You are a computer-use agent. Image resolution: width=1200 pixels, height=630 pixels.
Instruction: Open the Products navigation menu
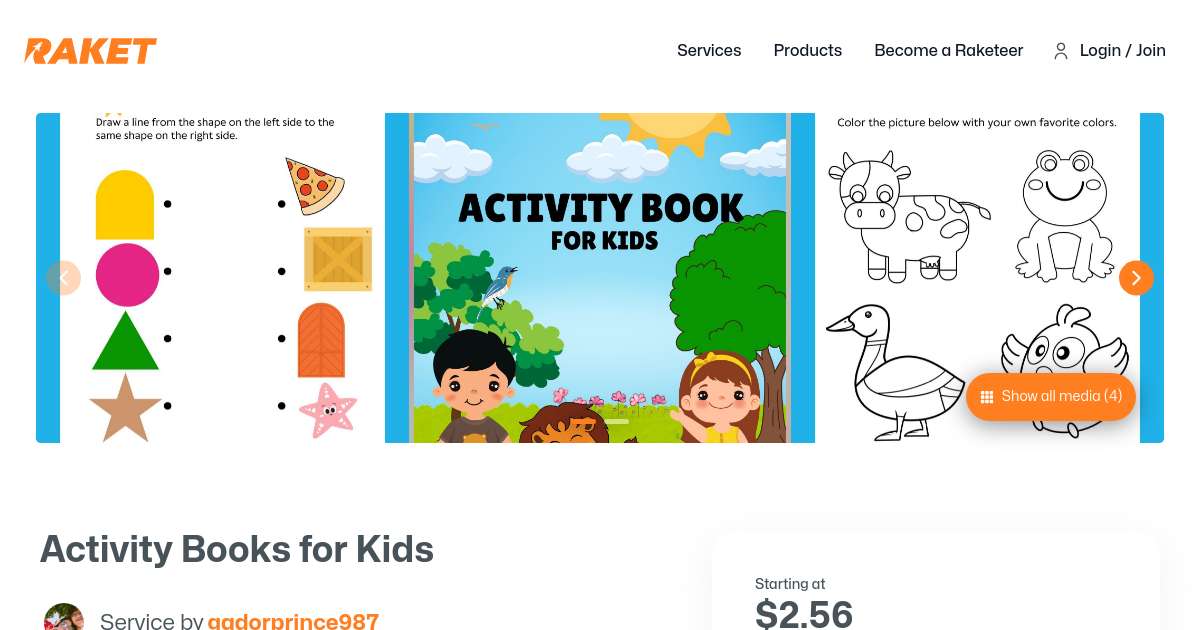pos(808,51)
